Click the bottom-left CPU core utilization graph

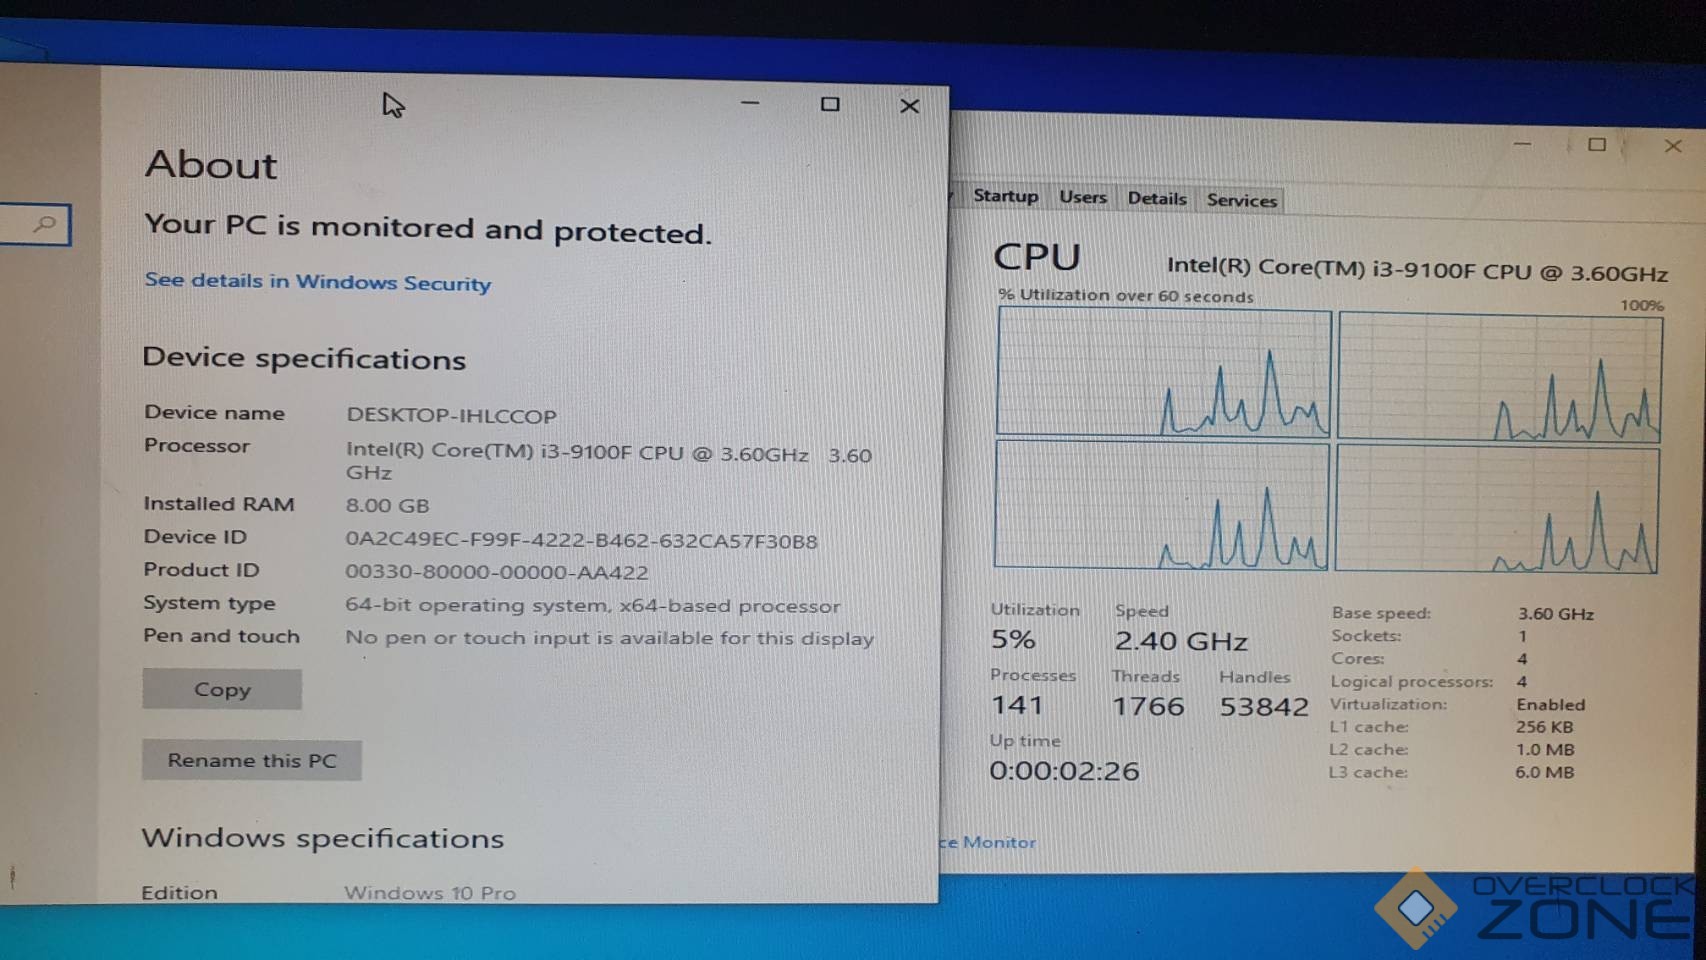[x=1161, y=505]
